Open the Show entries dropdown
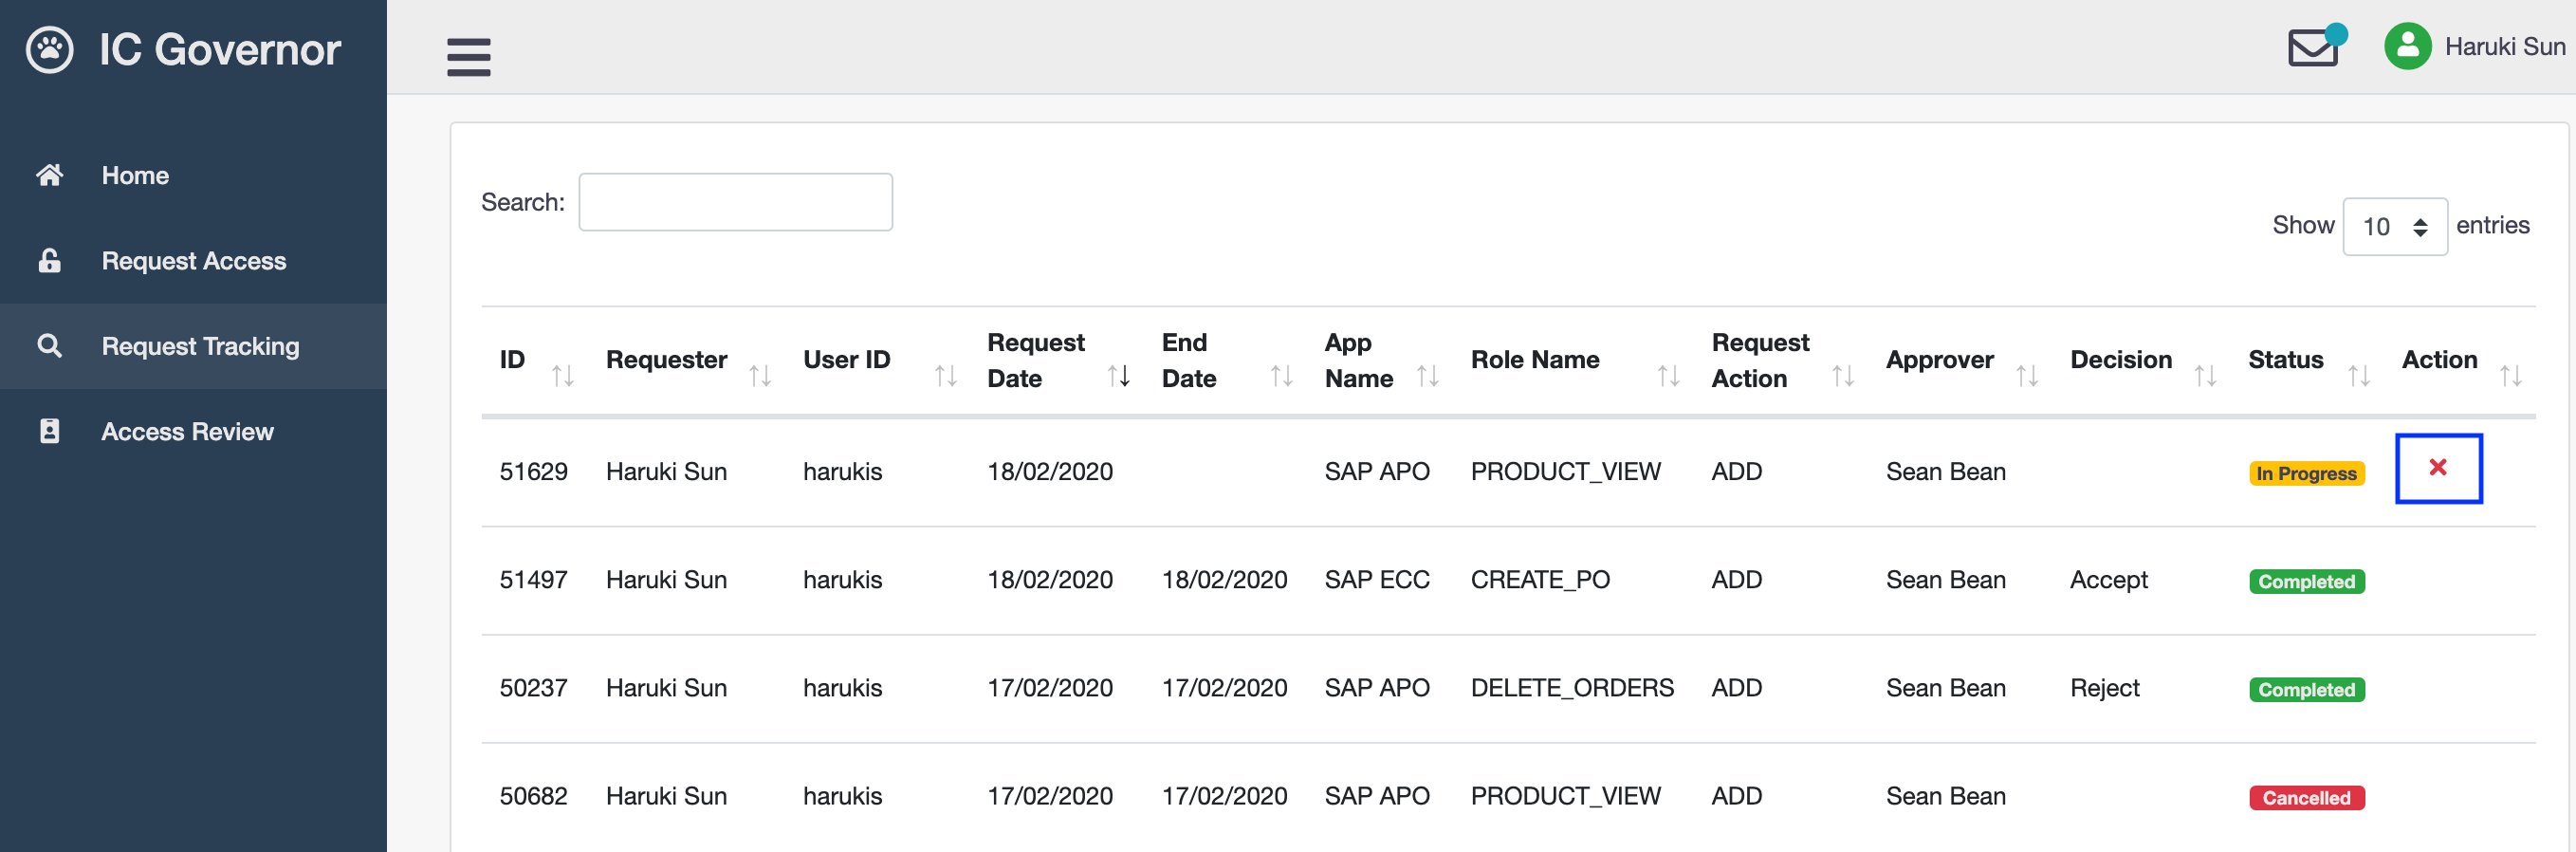This screenshot has height=852, width=2576. click(2394, 227)
